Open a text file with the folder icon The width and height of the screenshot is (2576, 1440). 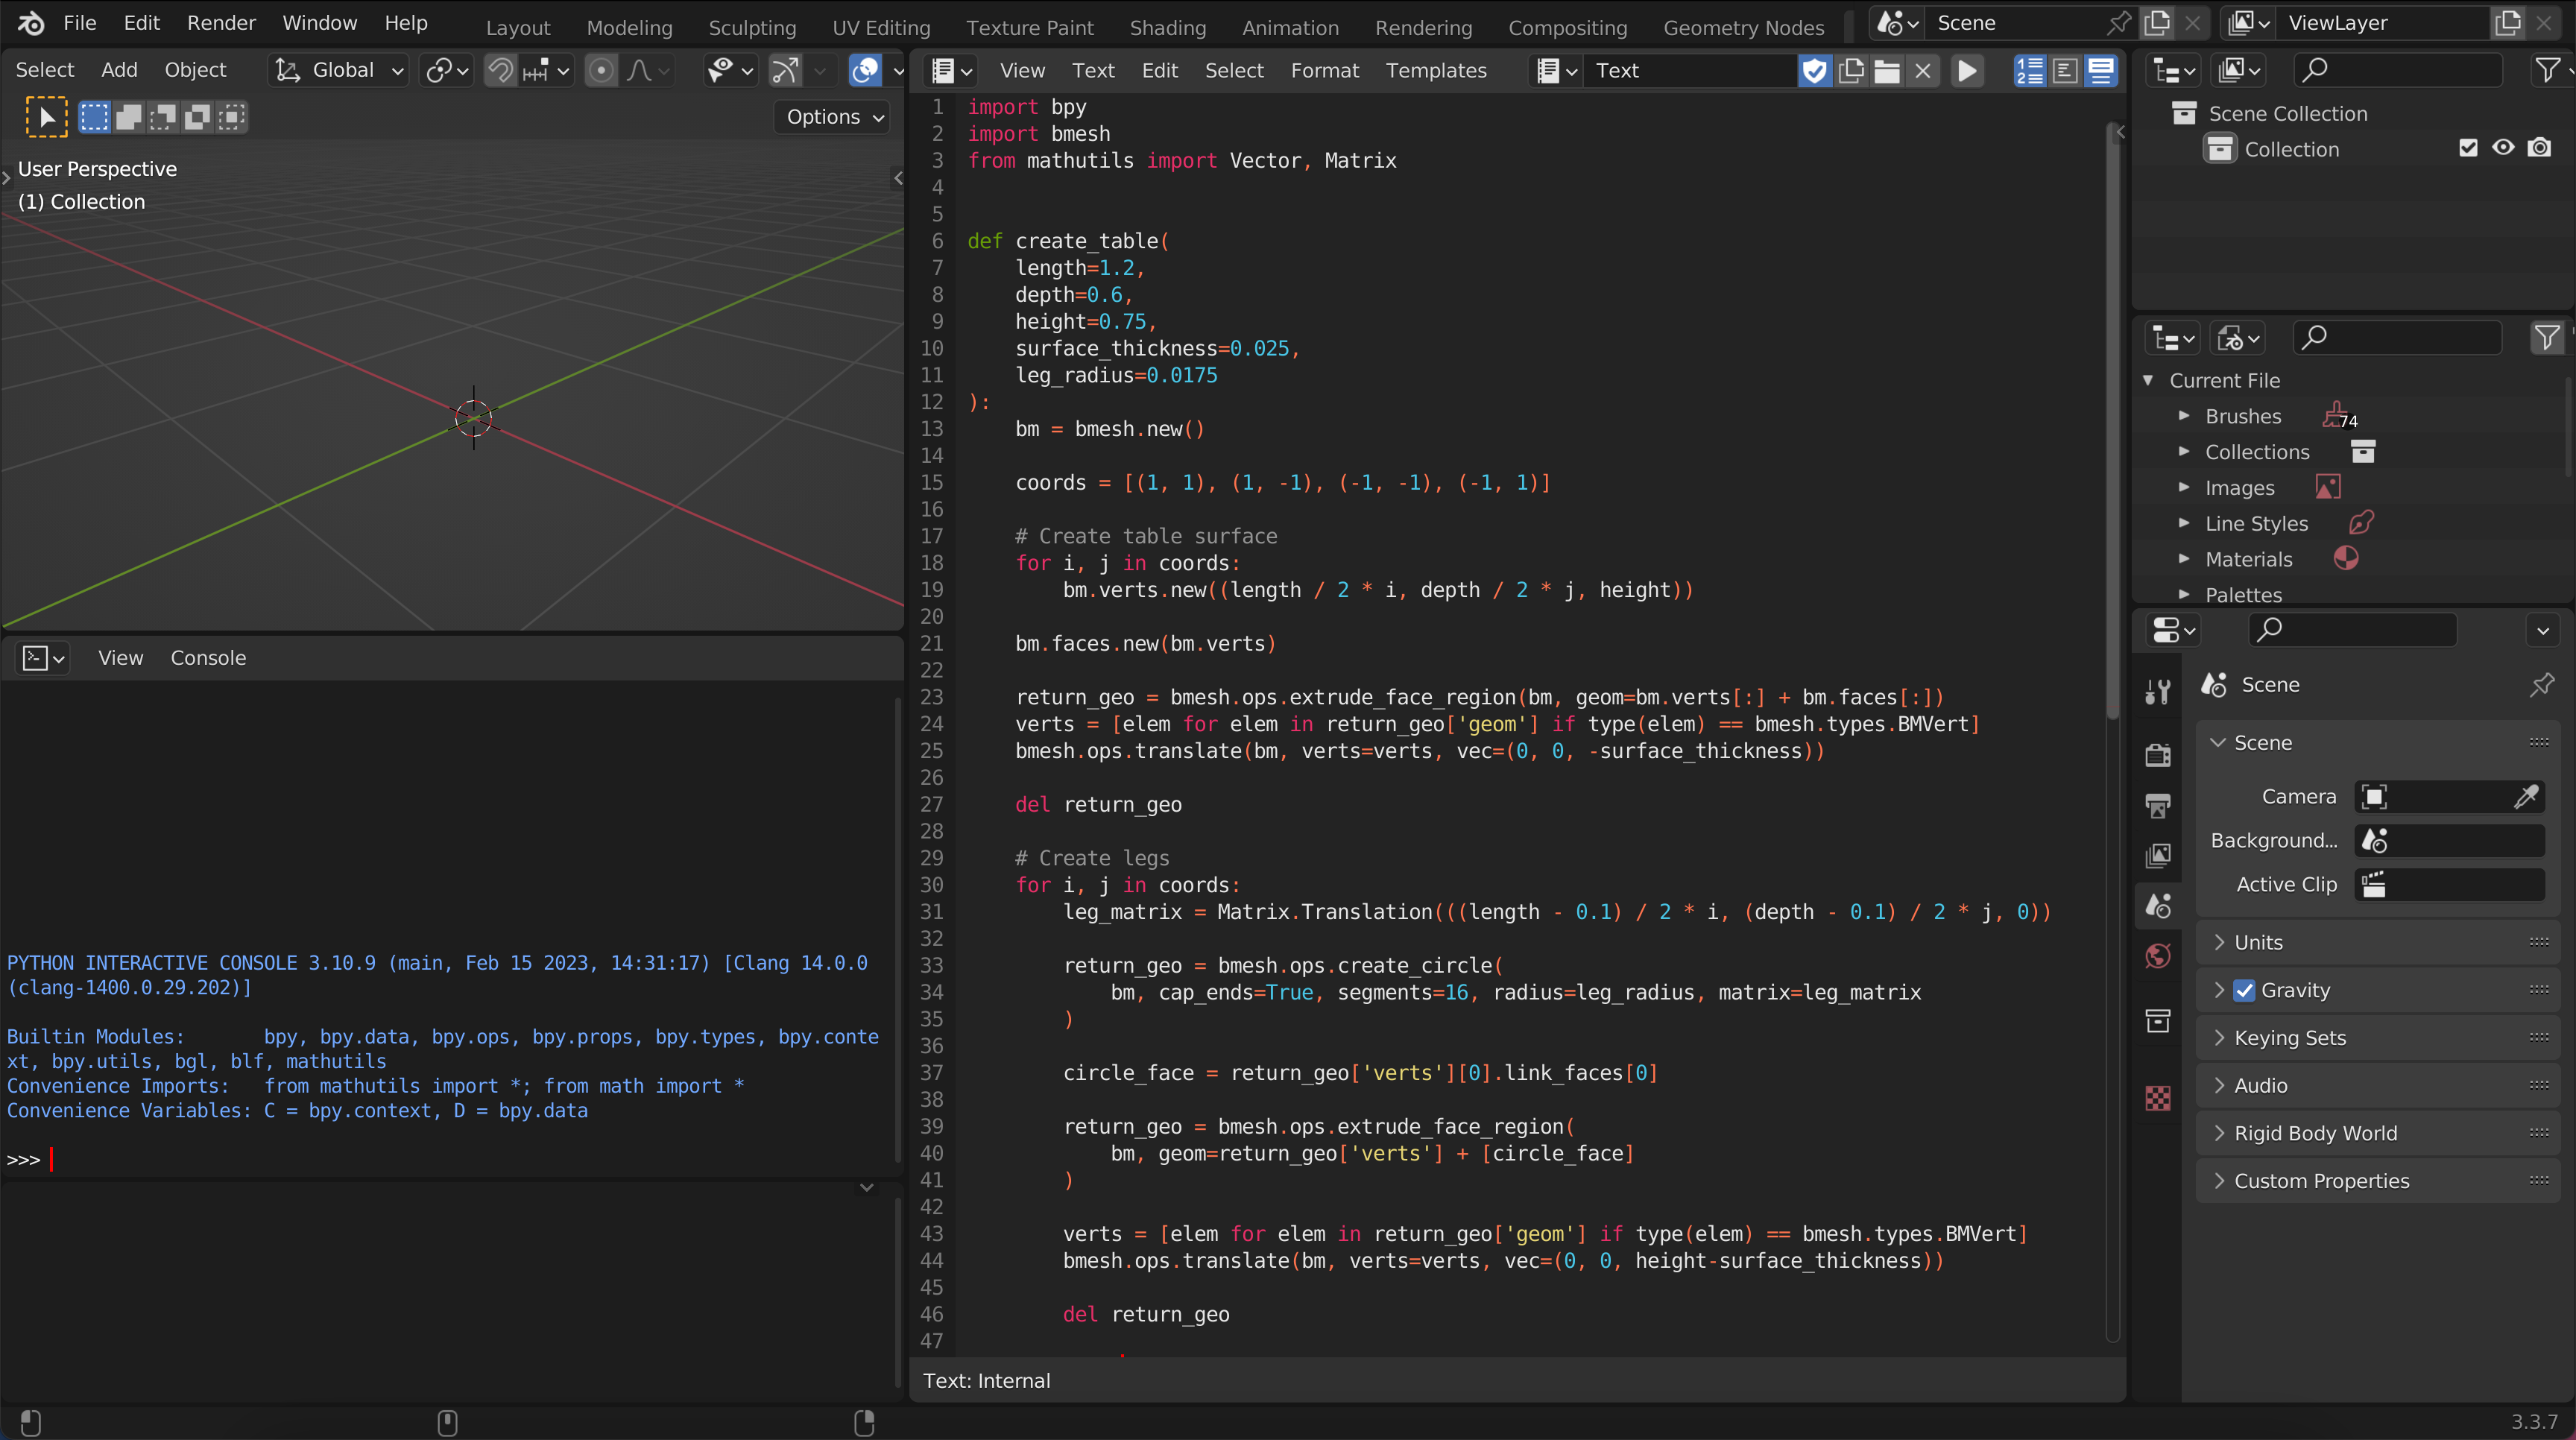click(1887, 71)
